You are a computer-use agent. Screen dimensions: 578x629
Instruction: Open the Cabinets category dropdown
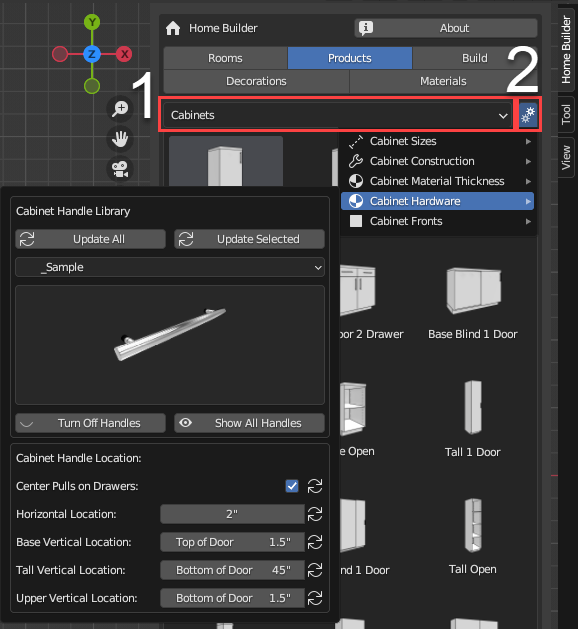point(338,115)
